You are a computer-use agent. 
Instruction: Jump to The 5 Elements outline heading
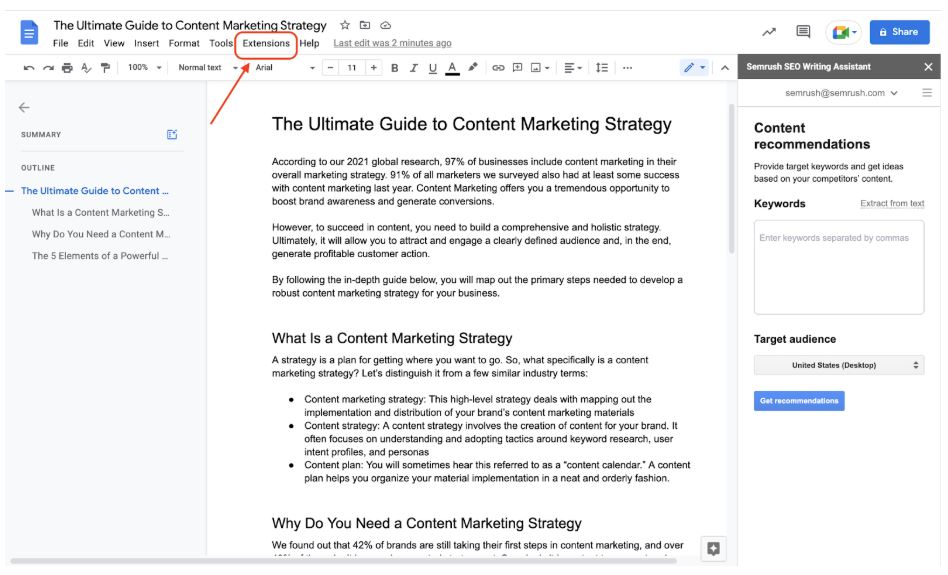pos(100,256)
